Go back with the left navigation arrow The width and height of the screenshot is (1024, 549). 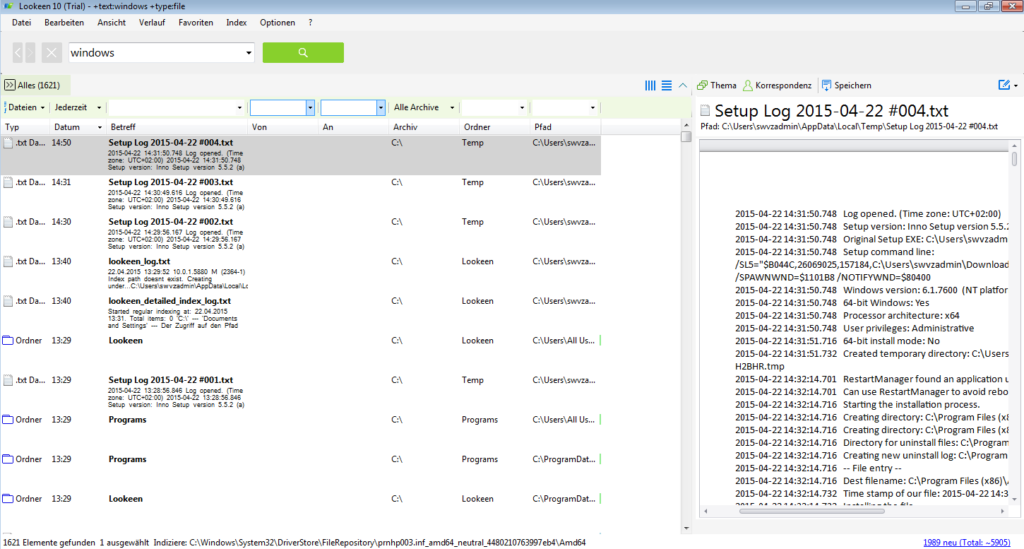[x=18, y=53]
